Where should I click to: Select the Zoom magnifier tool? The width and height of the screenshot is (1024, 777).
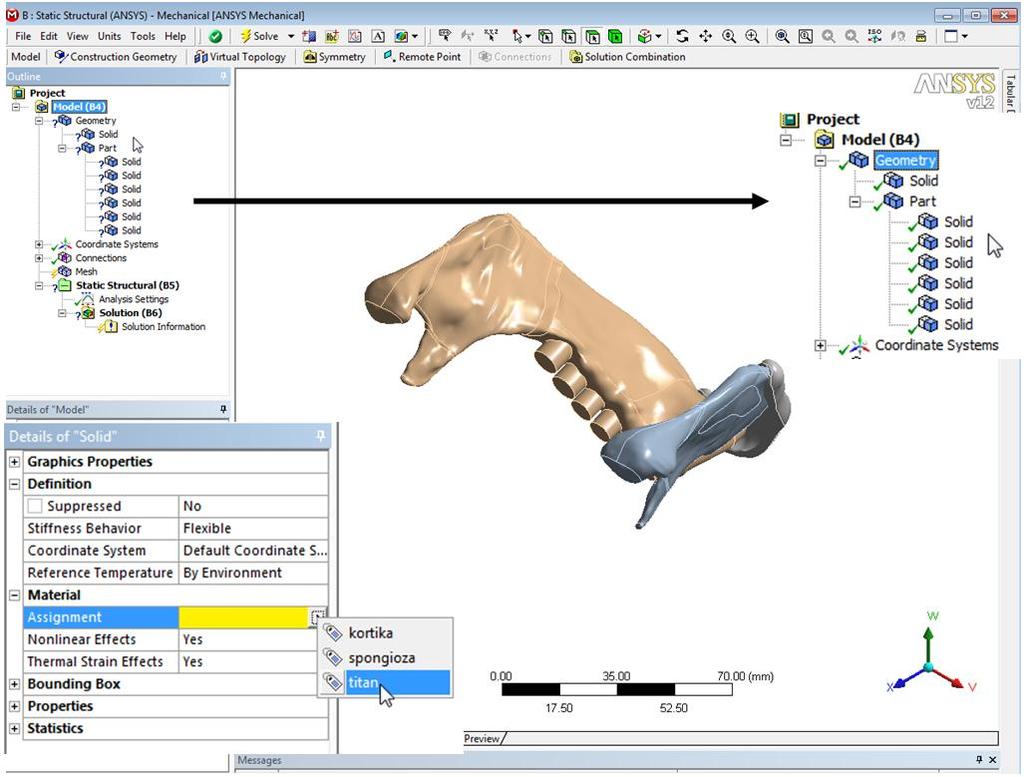tap(729, 37)
